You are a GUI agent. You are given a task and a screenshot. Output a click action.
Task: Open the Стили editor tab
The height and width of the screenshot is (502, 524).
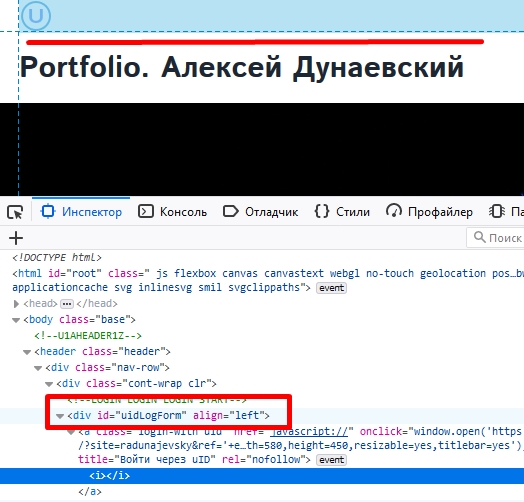[342, 212]
